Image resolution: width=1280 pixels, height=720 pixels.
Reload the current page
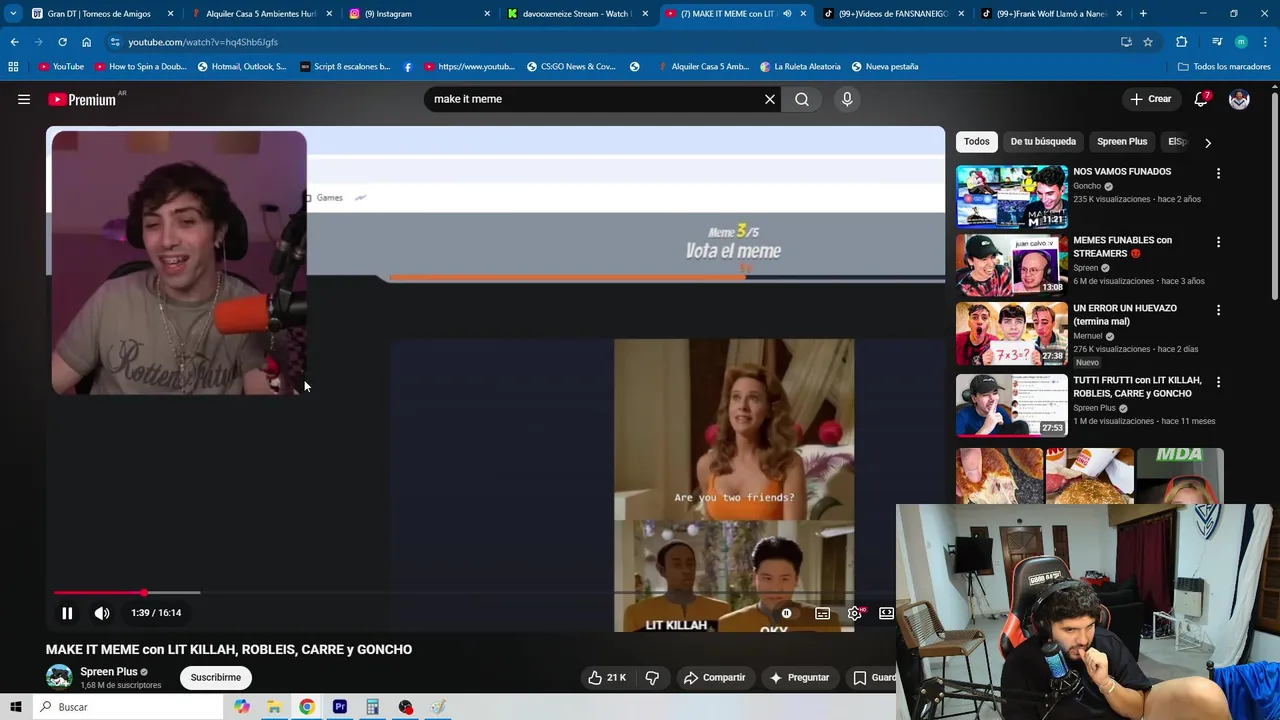62,42
